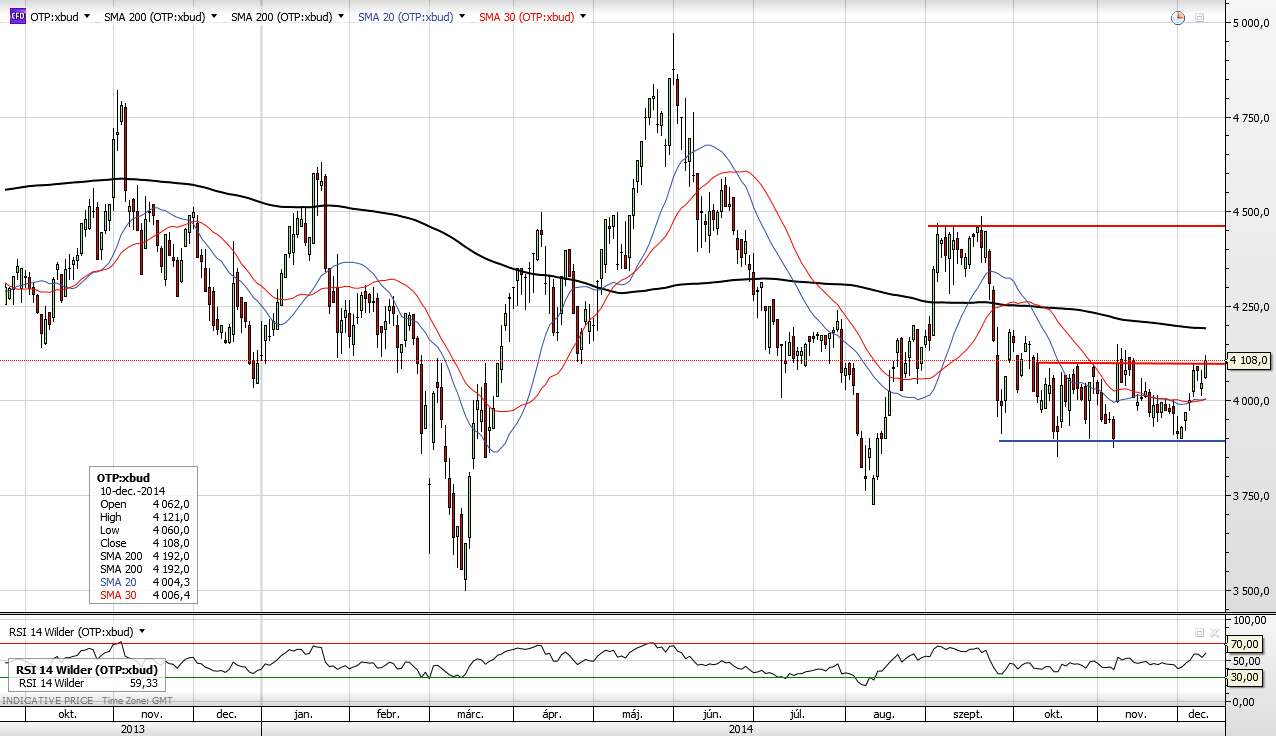Click the 4 500,0 price axis label

pyautogui.click(x=1252, y=212)
